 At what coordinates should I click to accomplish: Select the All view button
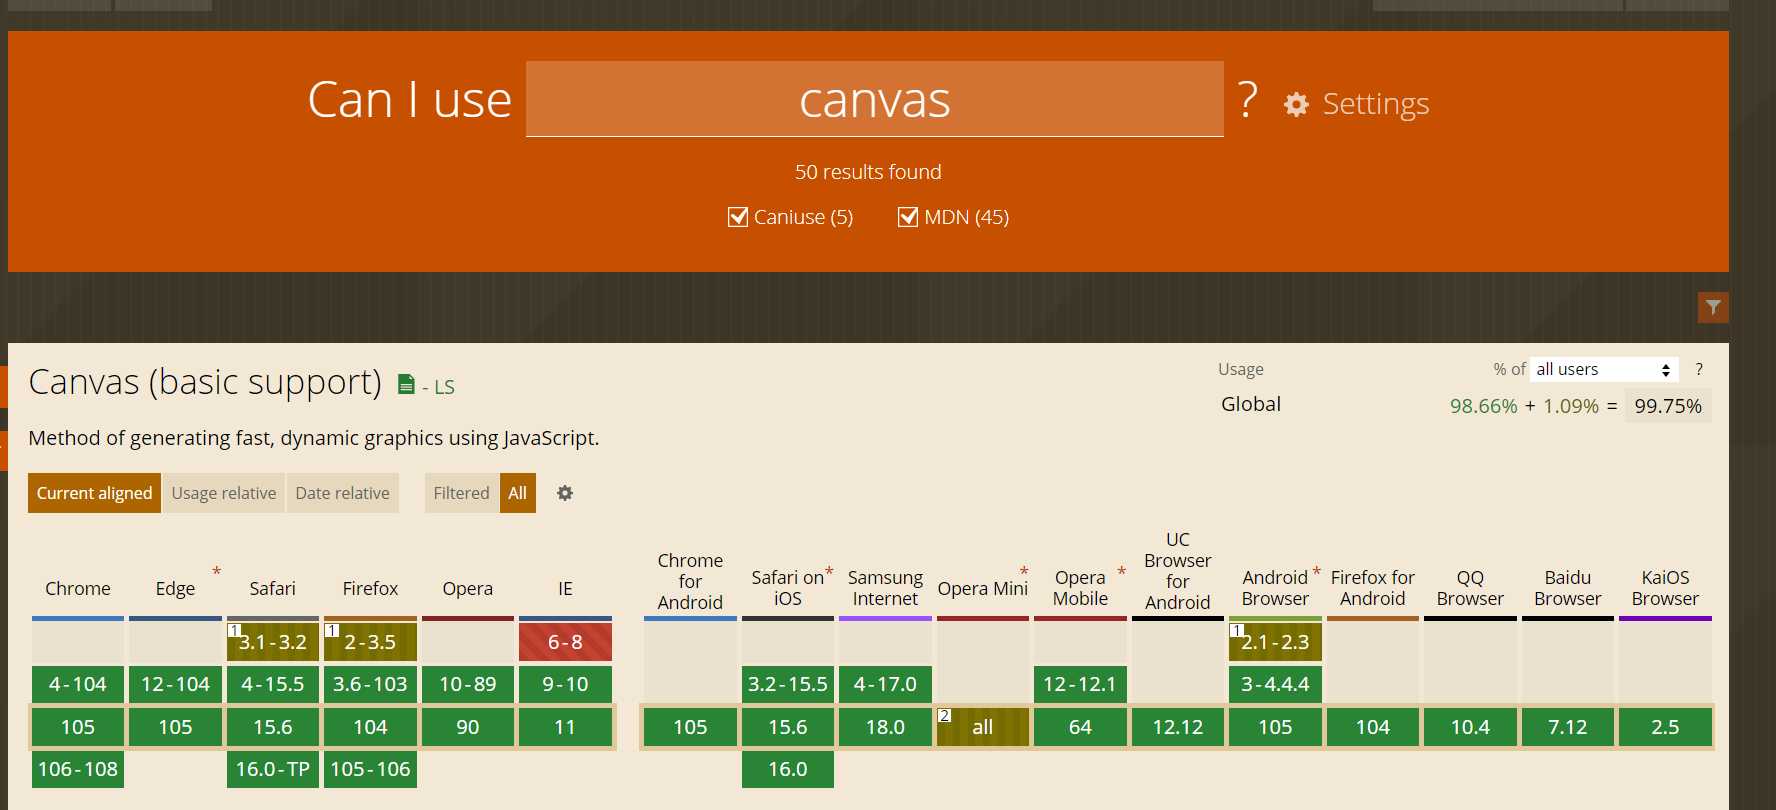point(518,493)
